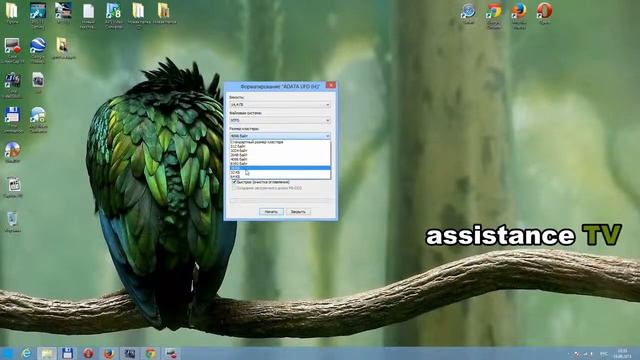
Task: Click the Close (Закрыть) button in dialog
Action: (298, 211)
